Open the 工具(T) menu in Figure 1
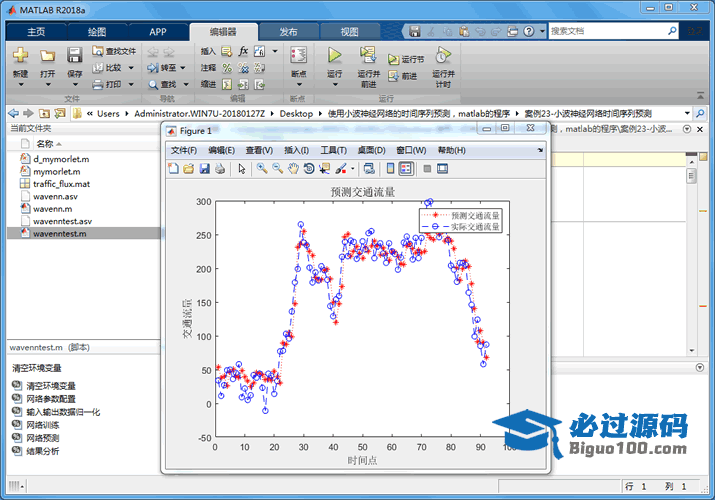 tap(333, 150)
